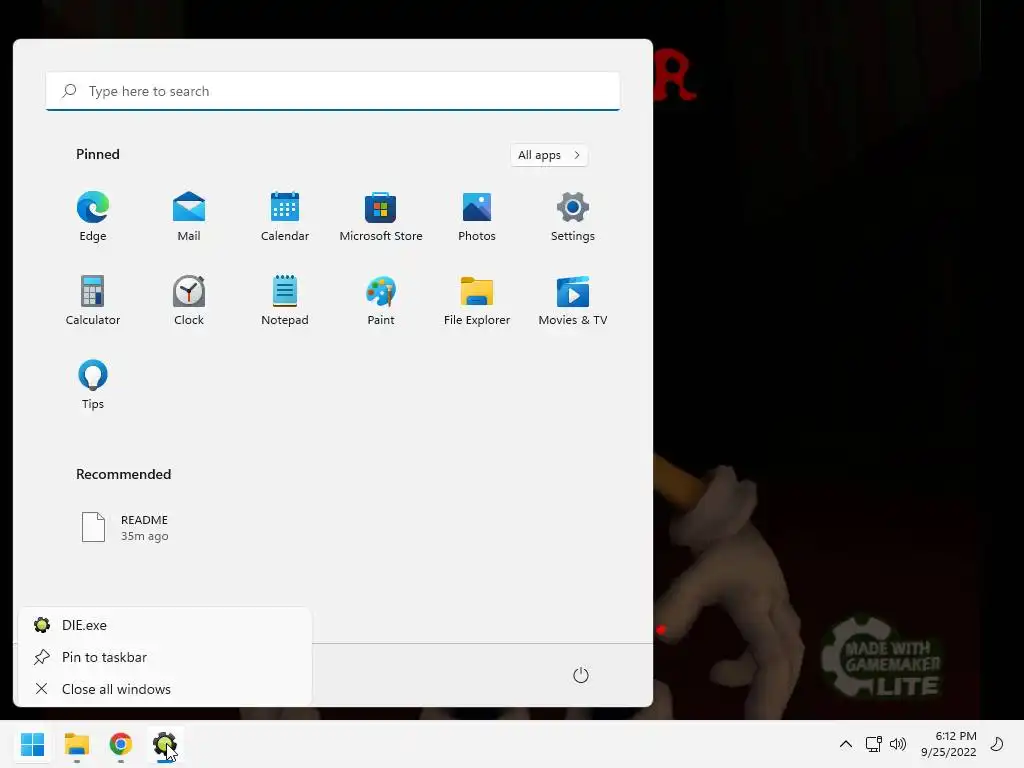This screenshot has height=768, width=1024.
Task: Open the Paint app
Action: [381, 300]
